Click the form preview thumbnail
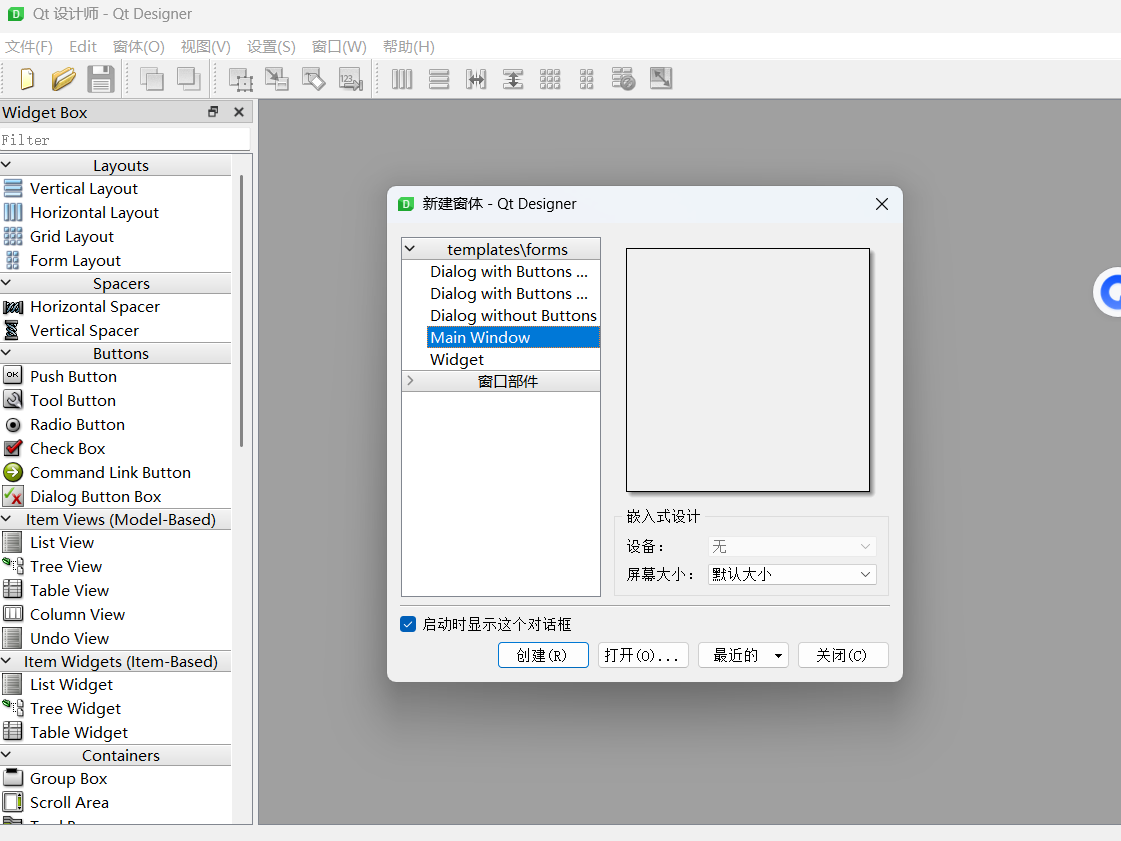 [748, 370]
